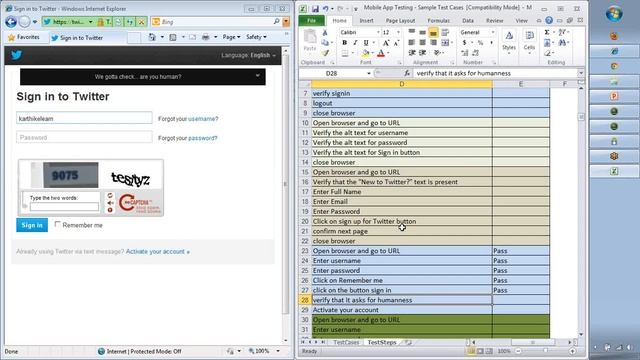Apply red font color A icon
This screenshot has width=640, height=360.
pyautogui.click(x=381, y=53)
